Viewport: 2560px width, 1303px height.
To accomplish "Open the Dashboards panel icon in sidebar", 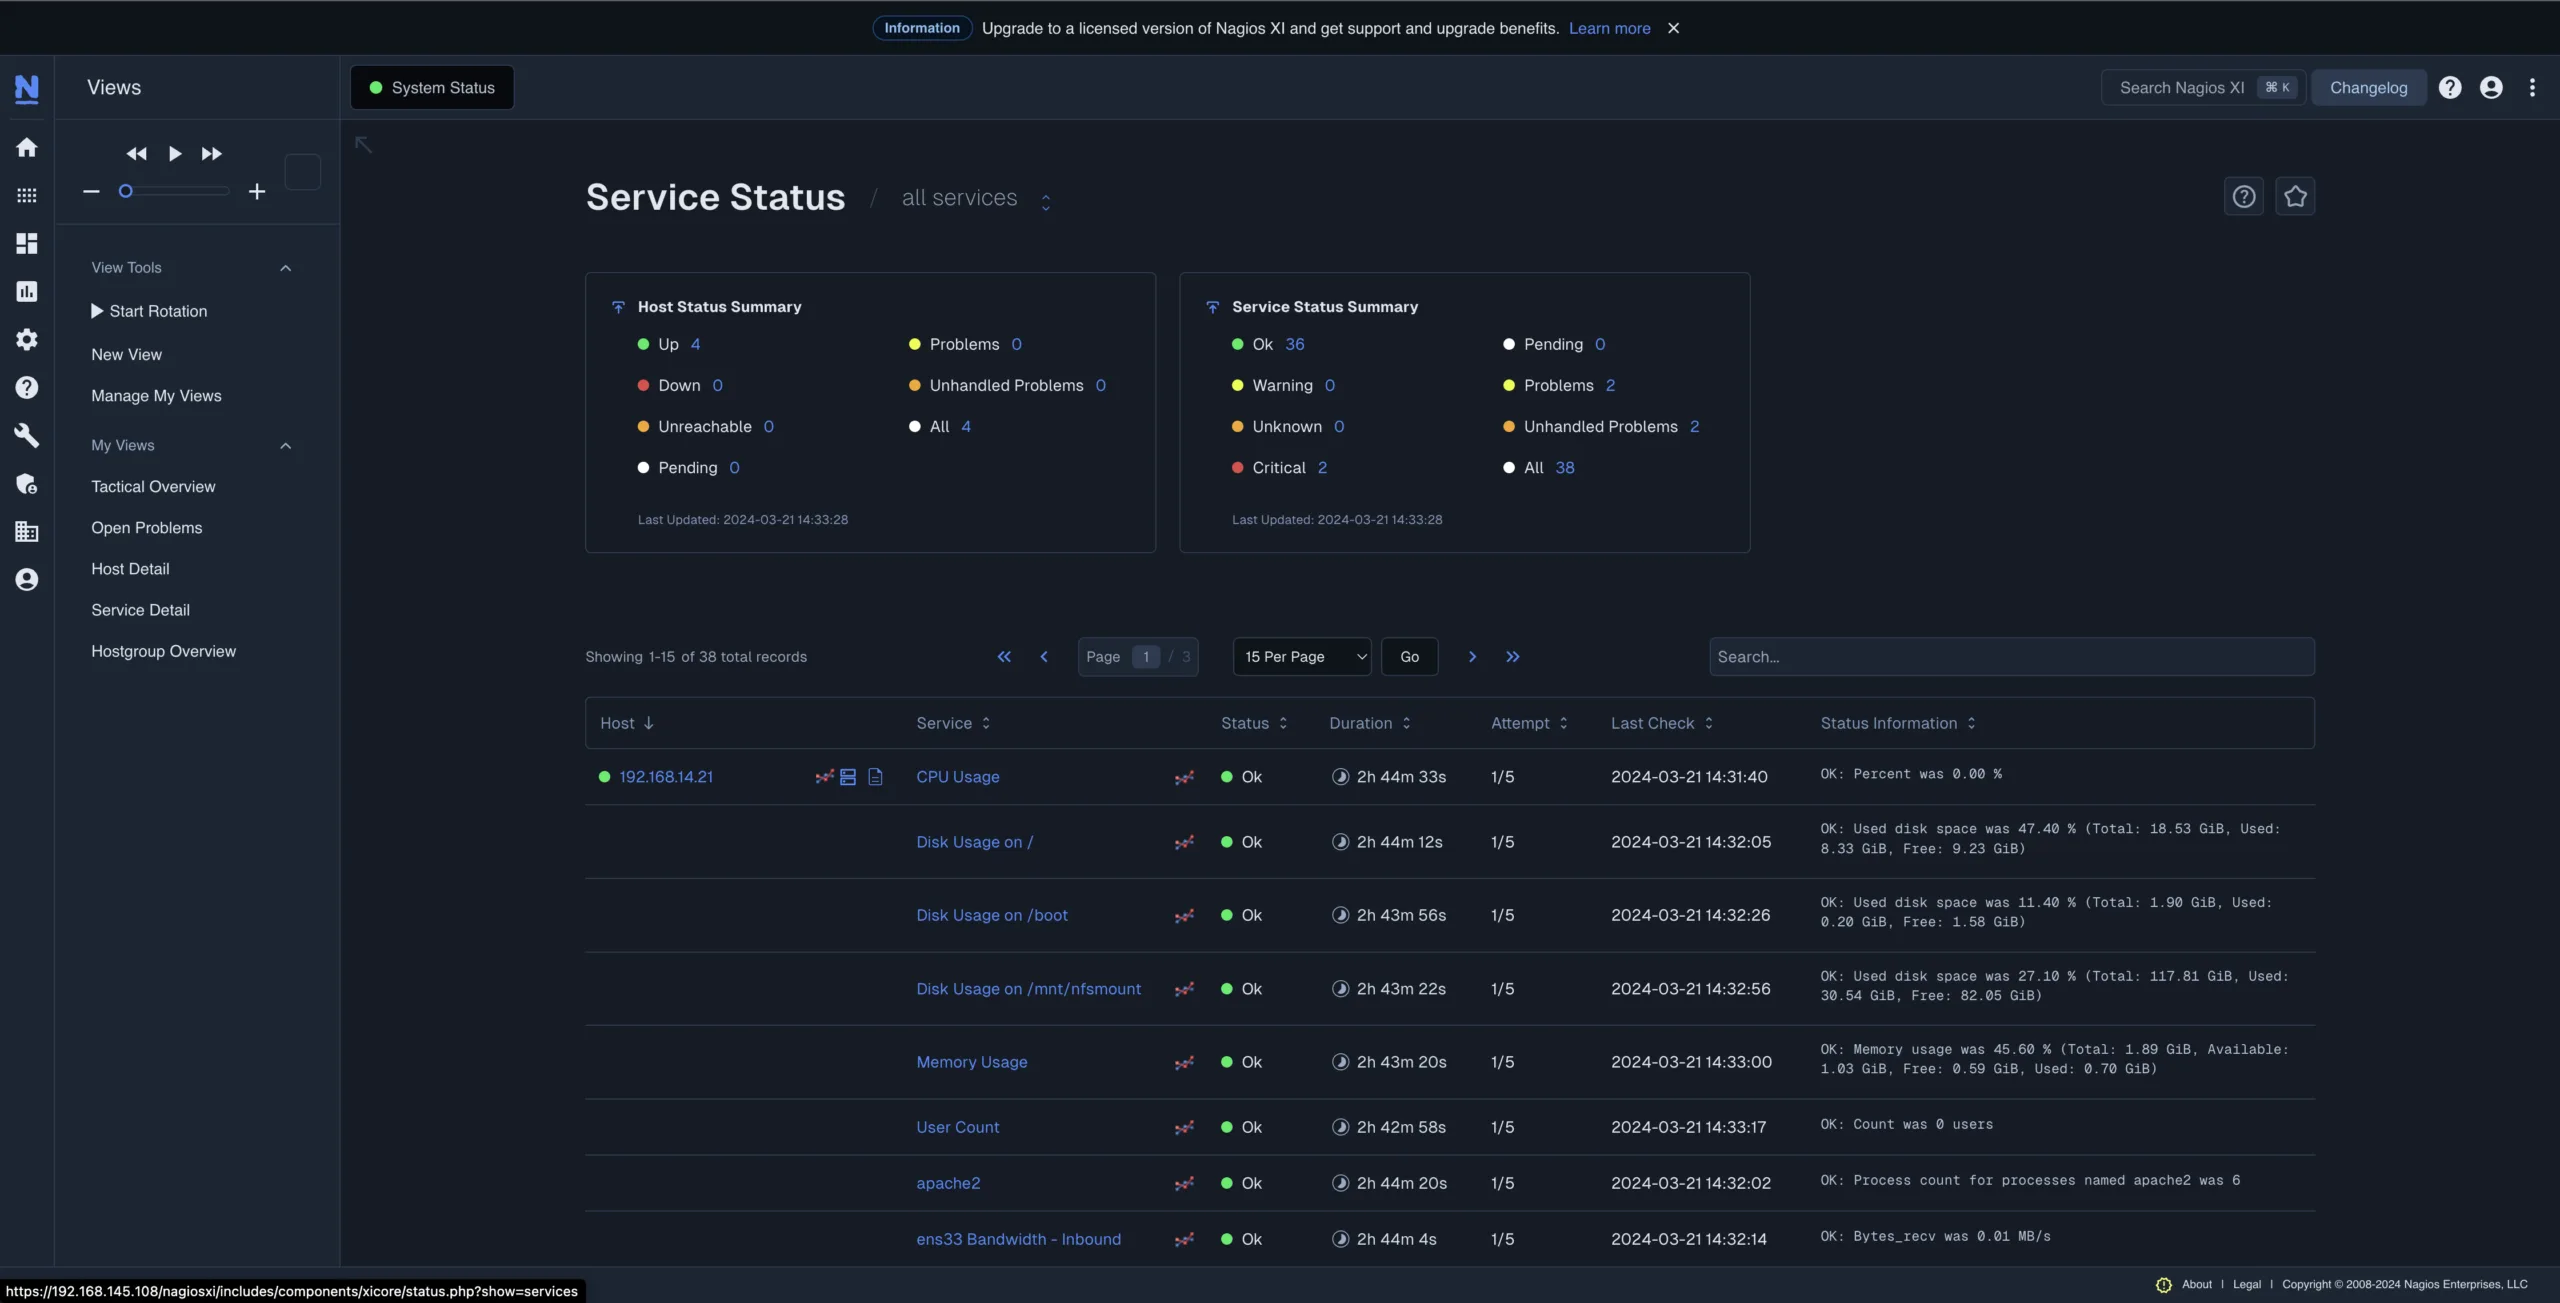I will pyautogui.click(x=27, y=243).
